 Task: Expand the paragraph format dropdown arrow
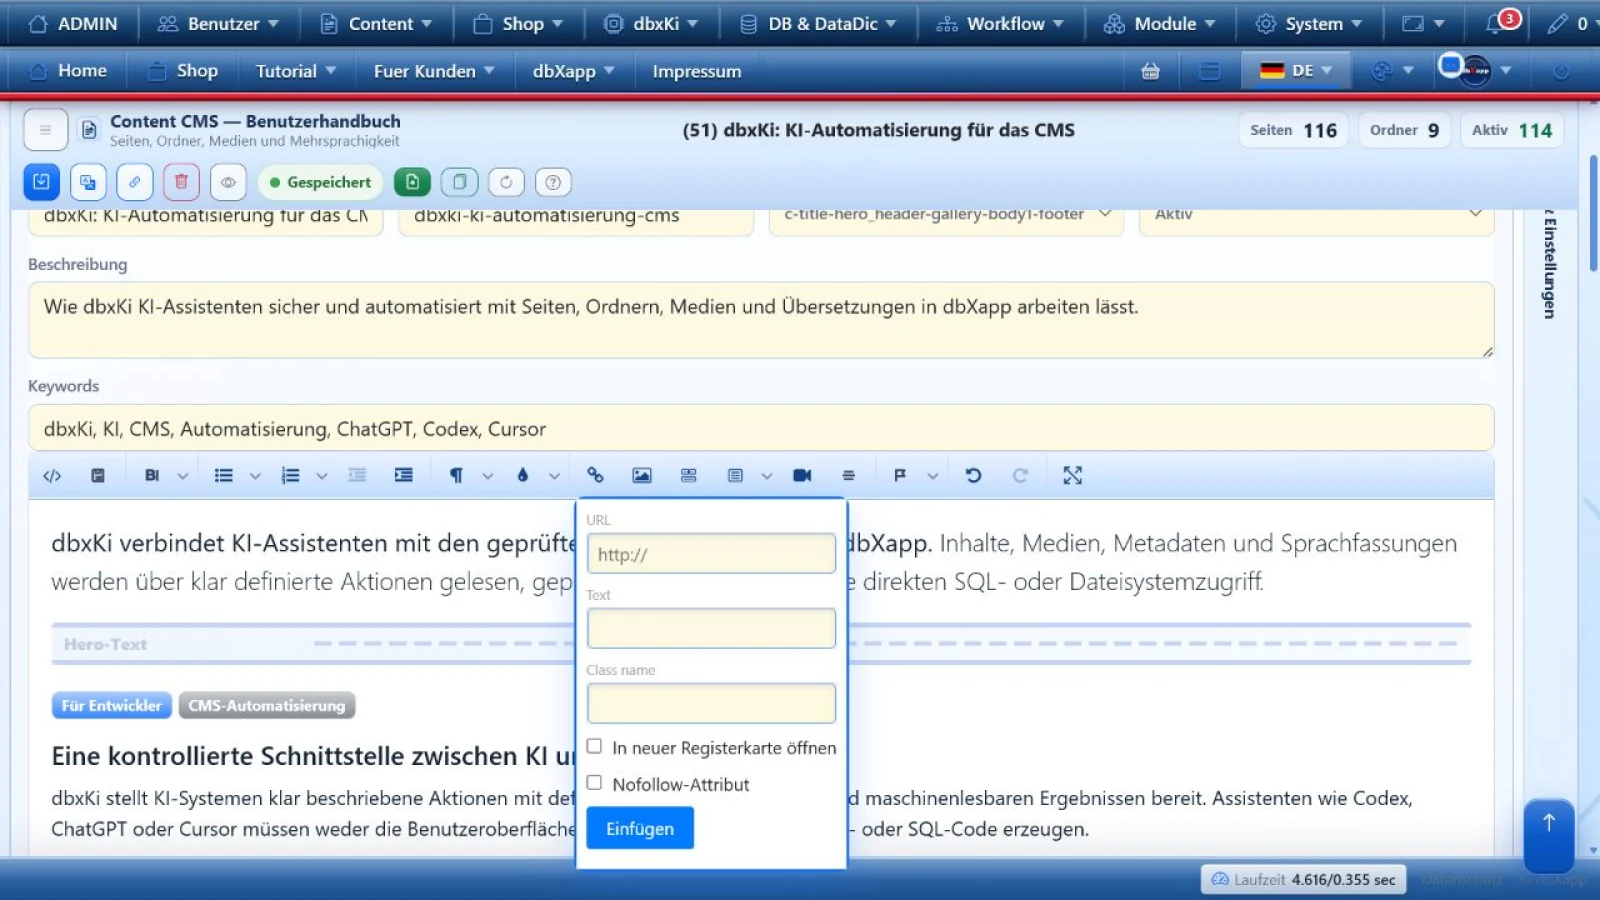(488, 476)
